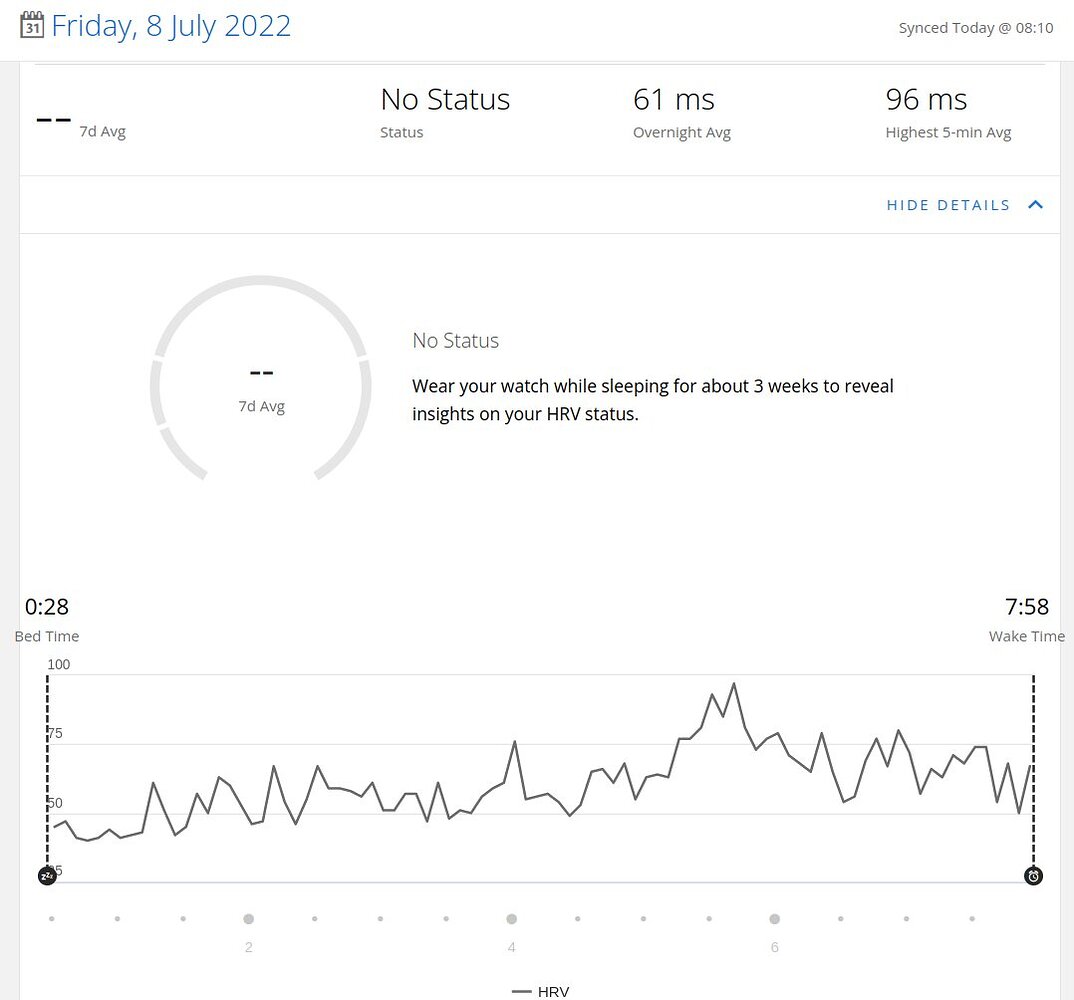Select the alarm clock wake icon on the chart
1074x1000 pixels.
tap(1033, 874)
